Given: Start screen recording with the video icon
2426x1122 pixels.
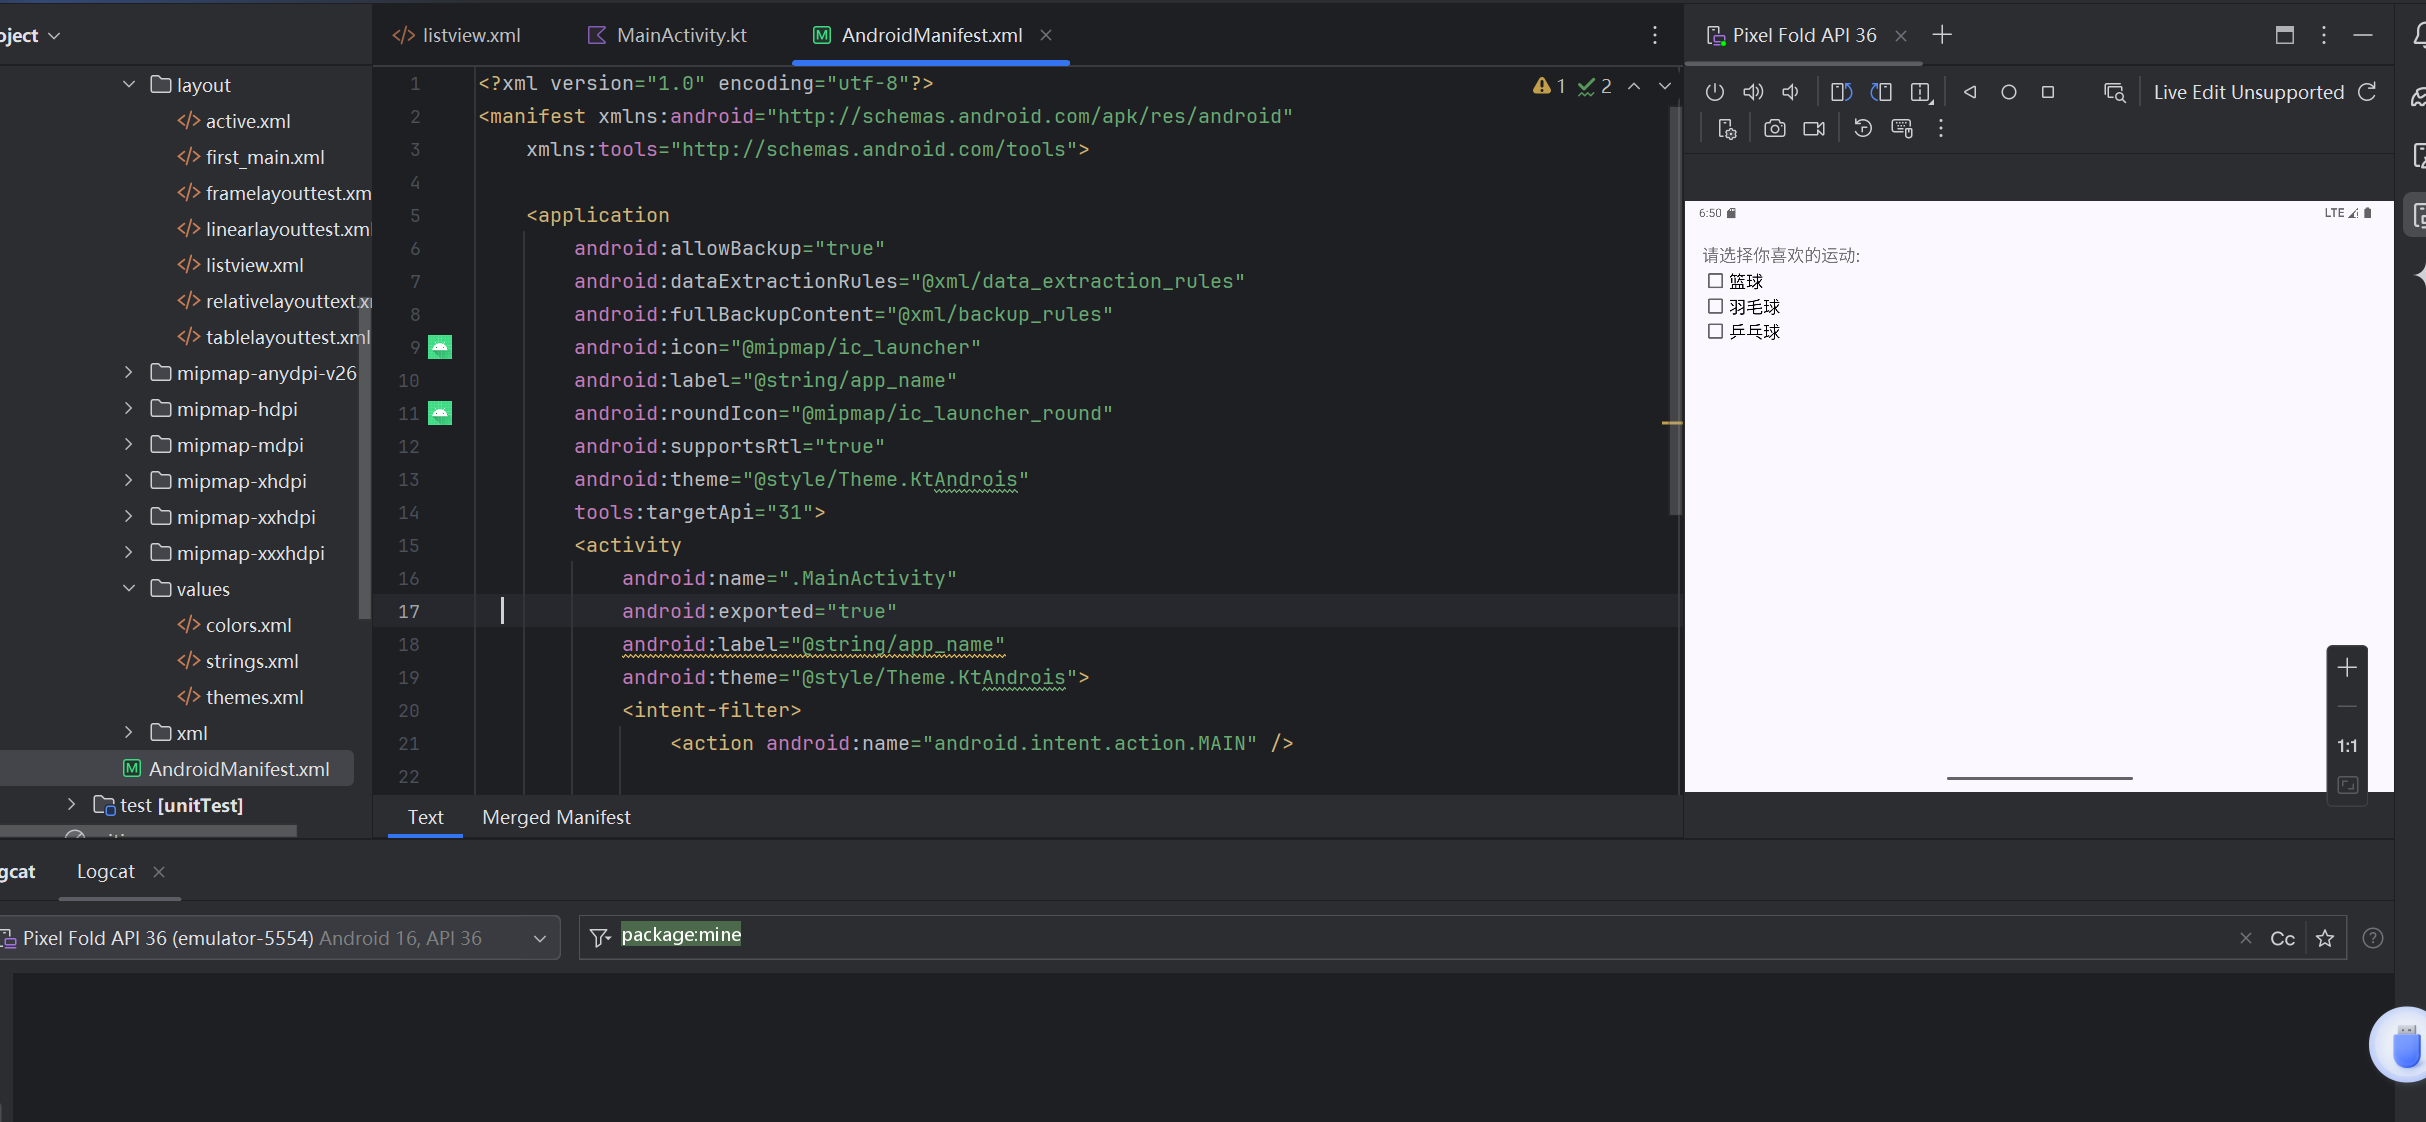Looking at the screenshot, I should [1814, 129].
